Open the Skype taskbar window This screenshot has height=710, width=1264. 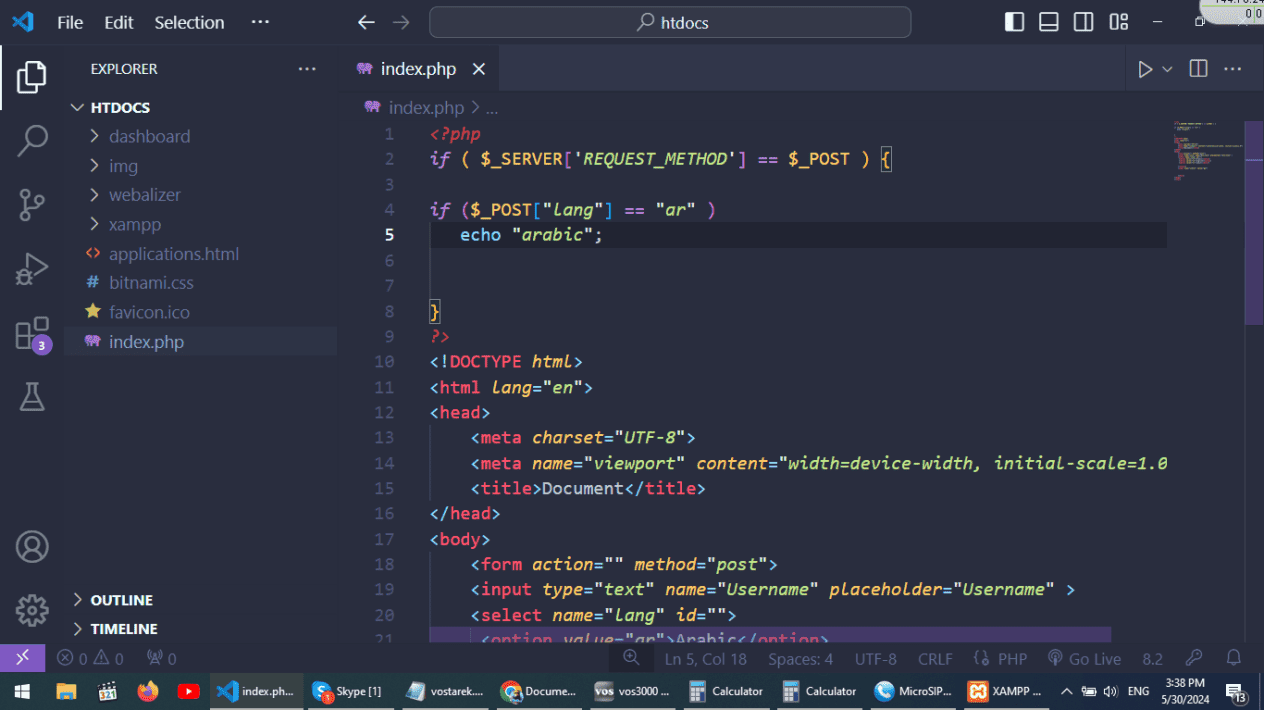coord(349,691)
